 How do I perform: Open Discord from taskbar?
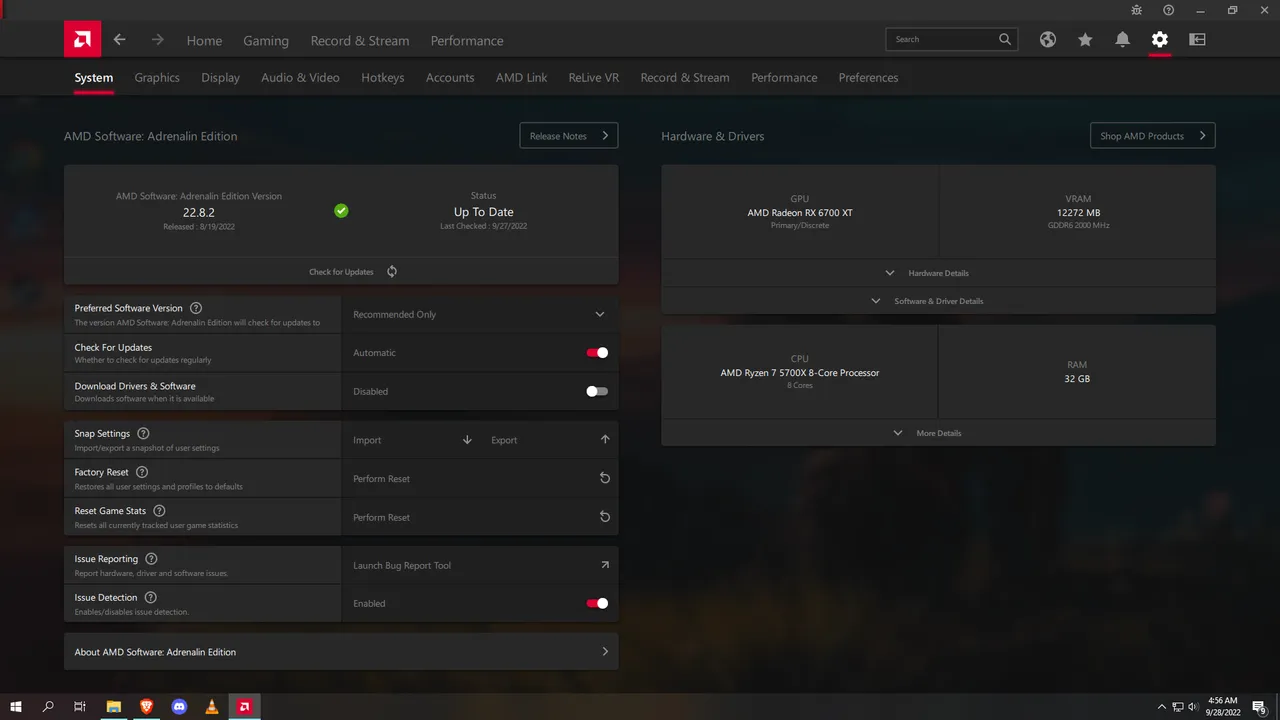(x=179, y=707)
